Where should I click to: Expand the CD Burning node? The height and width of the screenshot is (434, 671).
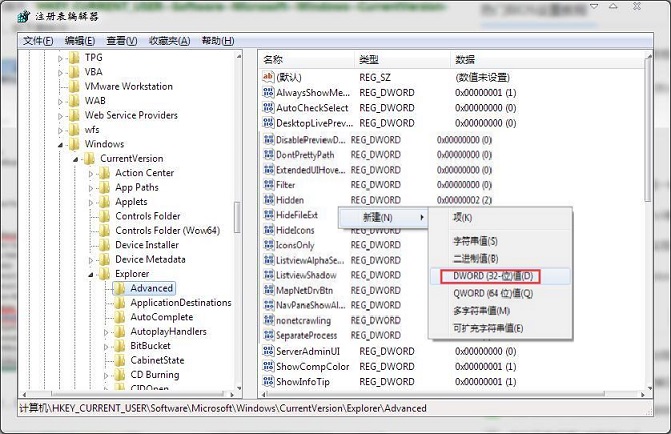click(106, 376)
